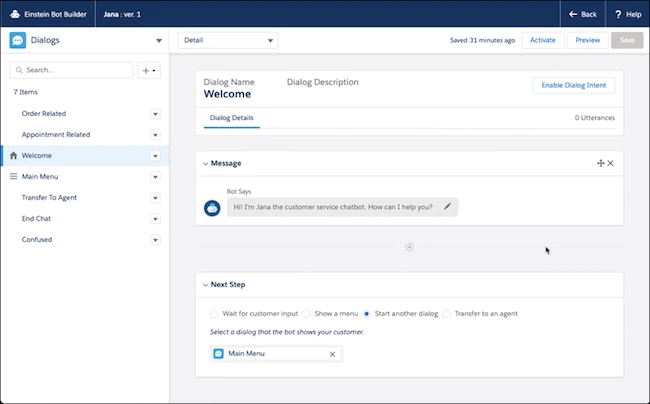Click the menu lines icon beside Main Menu
This screenshot has width=650, height=404.
coord(13,177)
